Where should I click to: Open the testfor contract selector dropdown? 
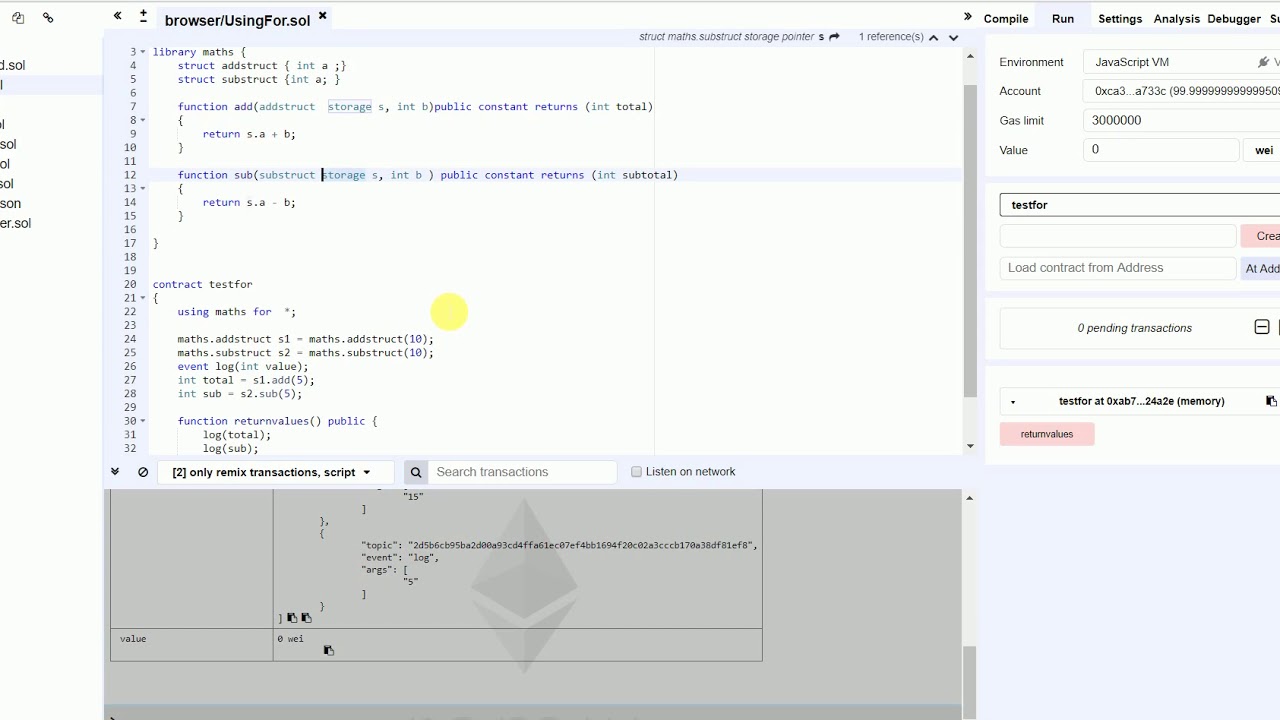[x=1140, y=205]
